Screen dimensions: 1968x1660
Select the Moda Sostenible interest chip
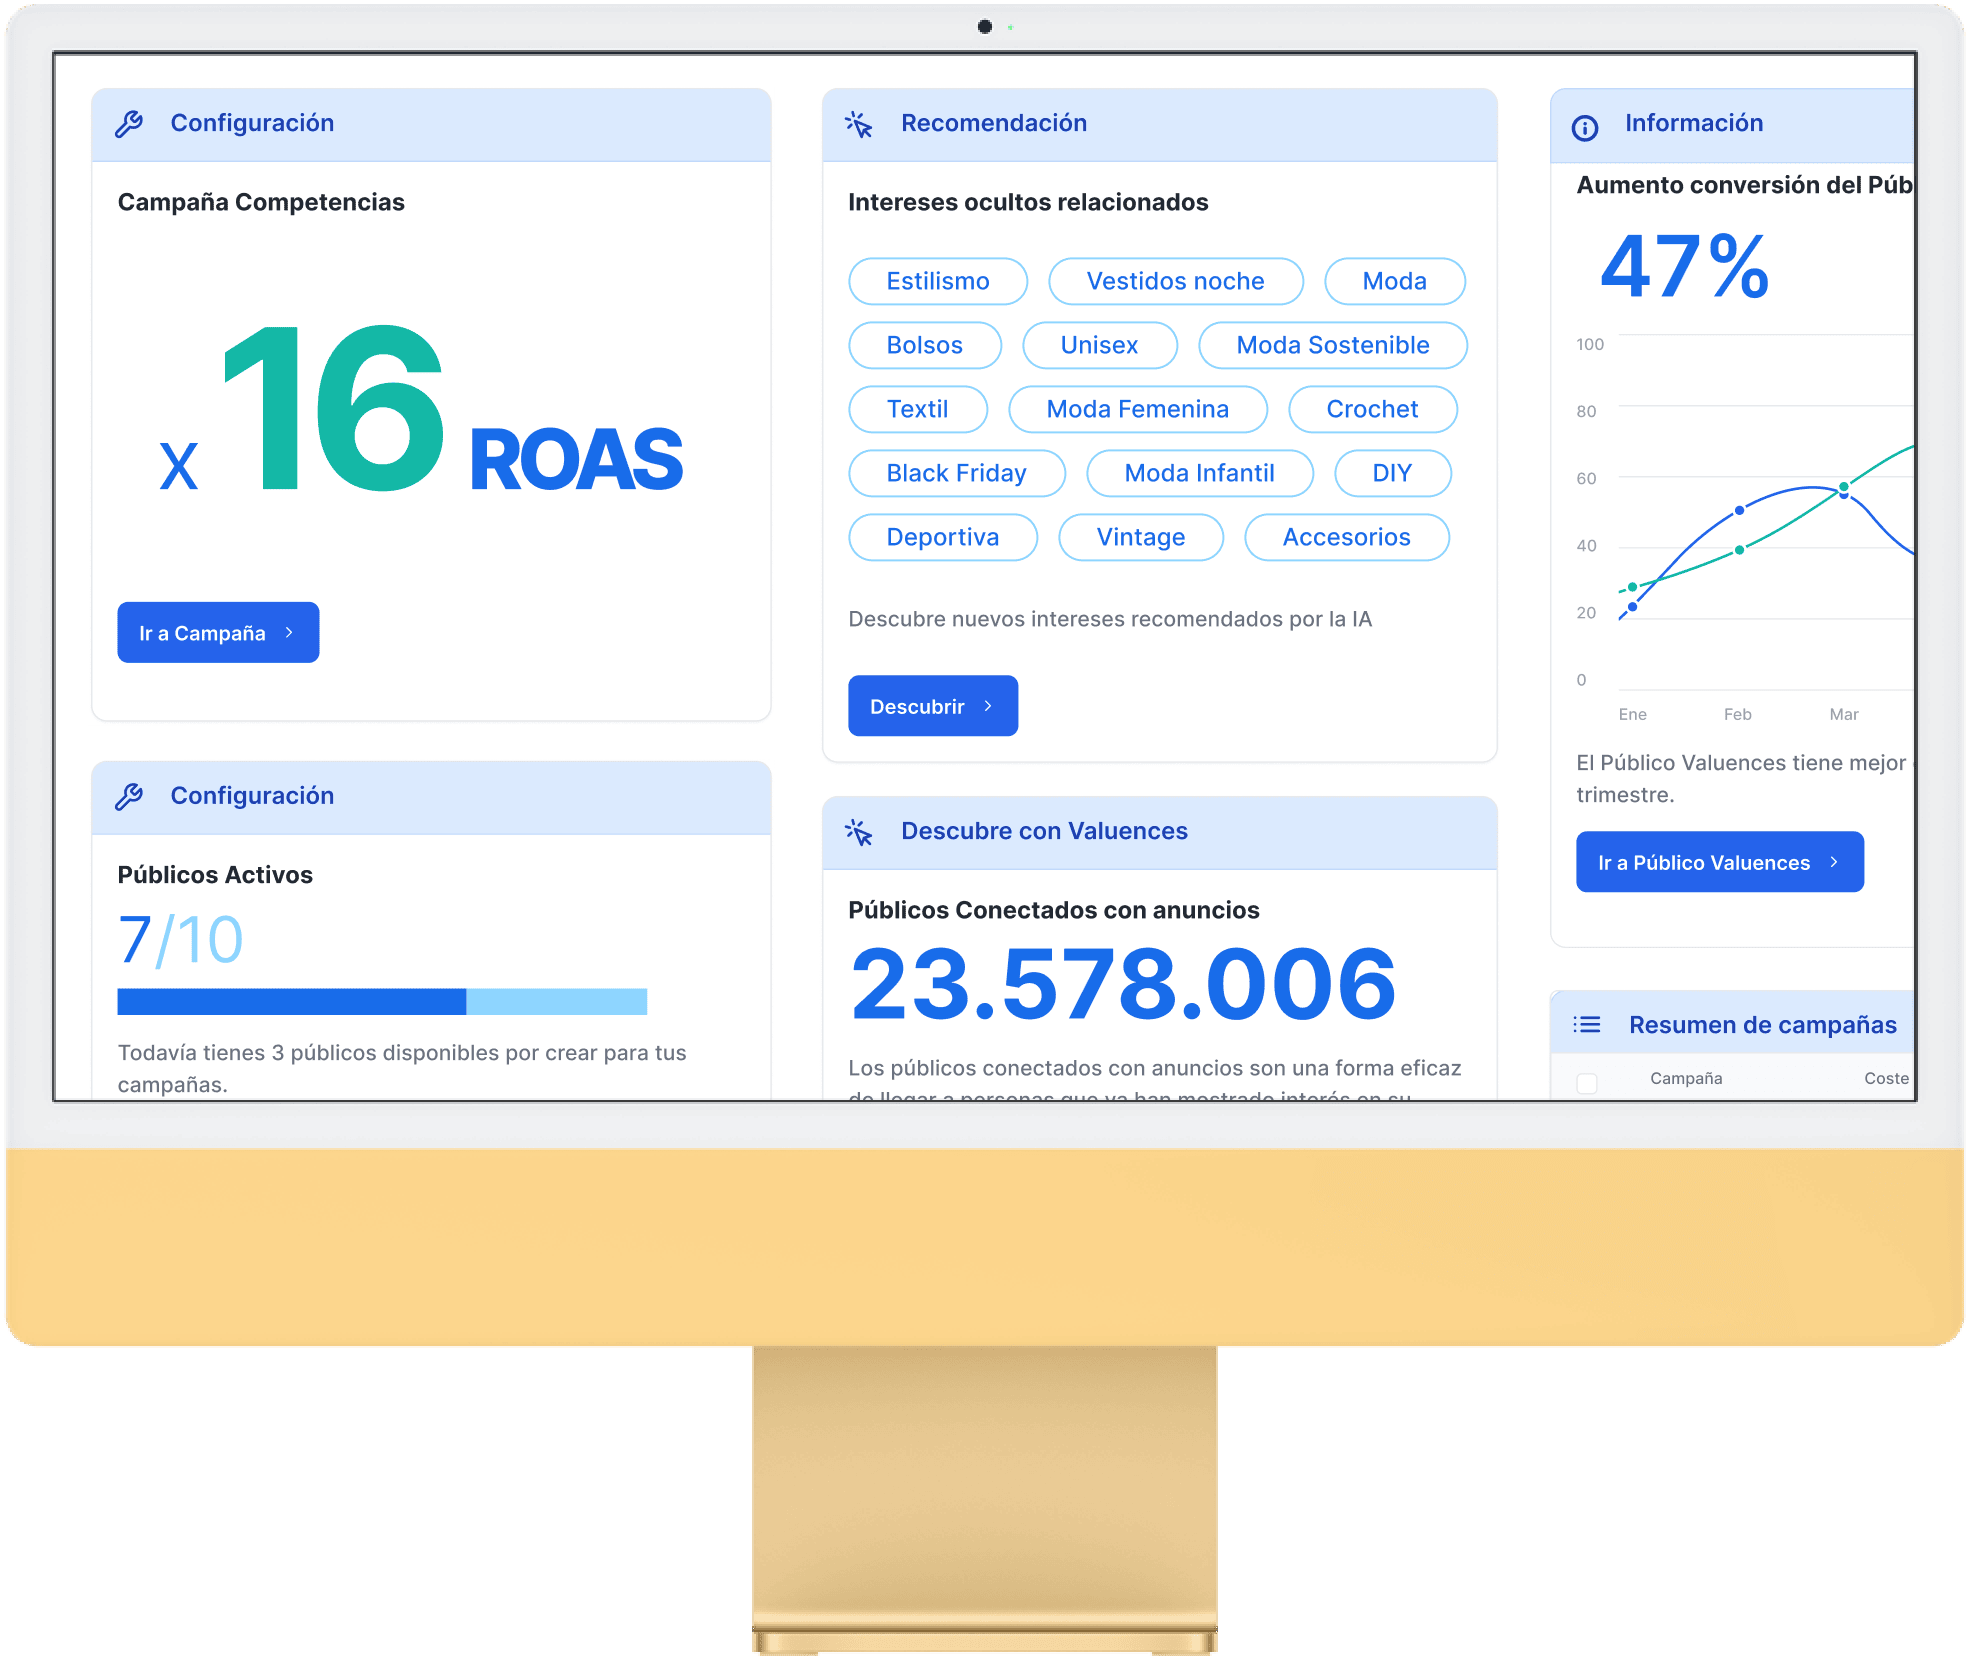1332,345
